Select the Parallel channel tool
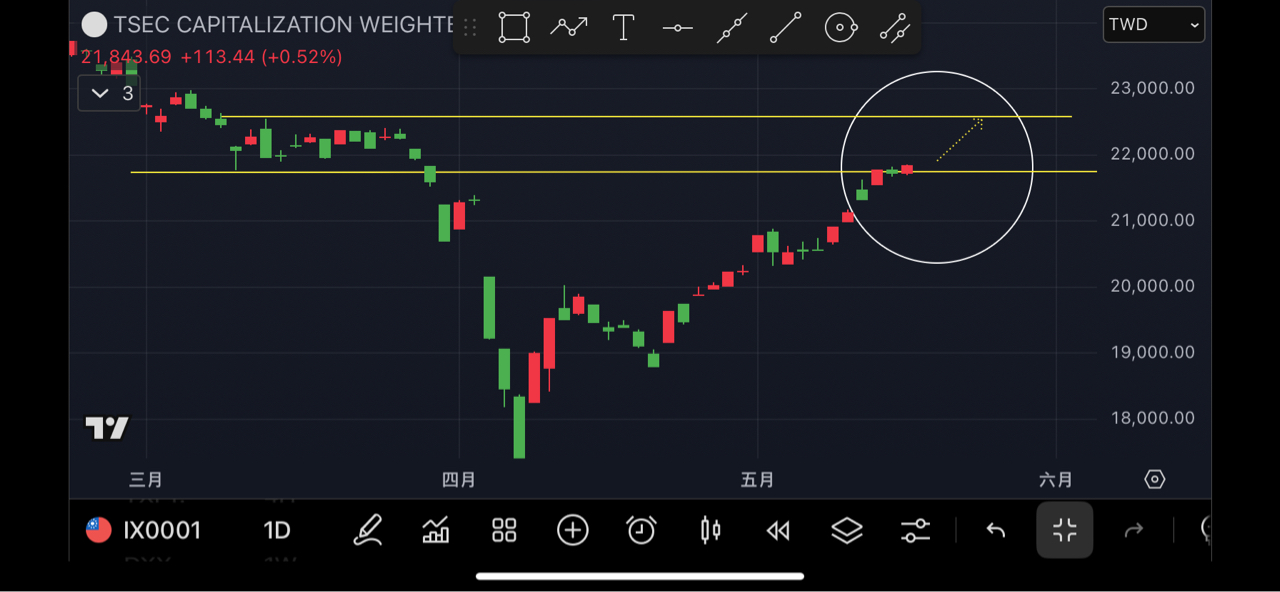Image resolution: width=1280 pixels, height=592 pixels. point(895,28)
